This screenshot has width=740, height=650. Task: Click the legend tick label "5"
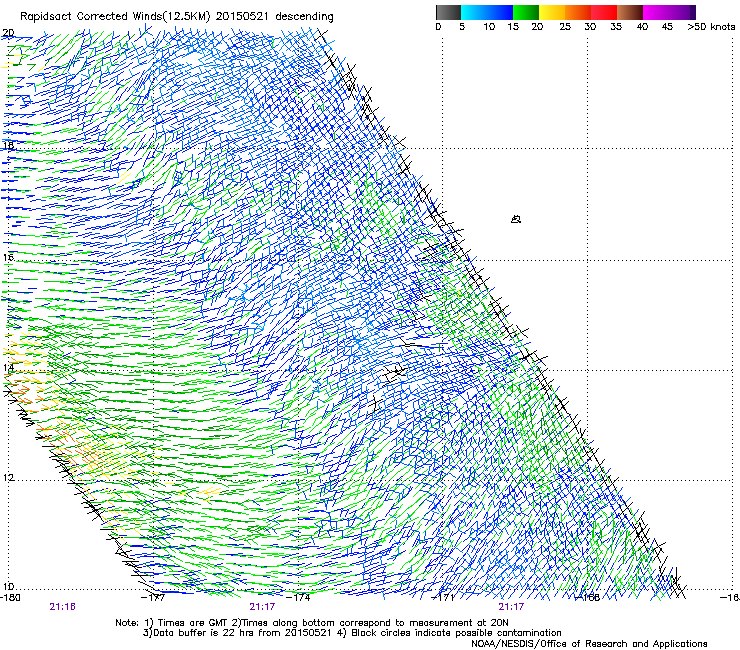coord(462,27)
